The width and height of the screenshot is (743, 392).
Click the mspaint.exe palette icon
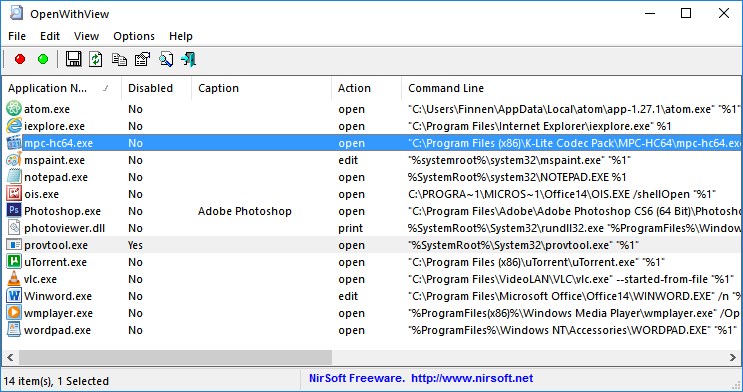[x=14, y=160]
